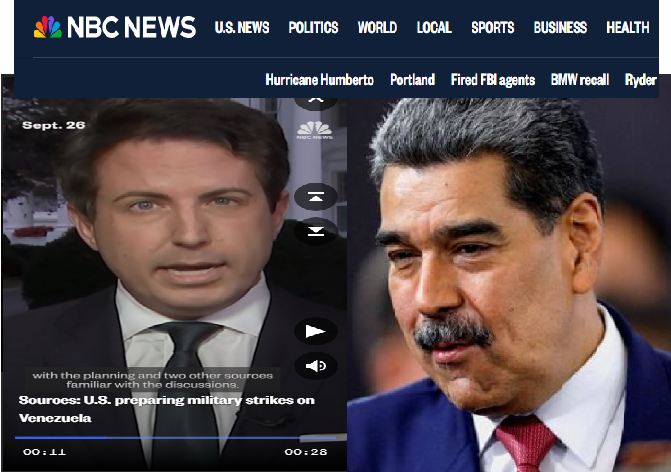This screenshot has height=472, width=671.
Task: Open the Hurricane Humberto trending link
Action: 319,80
